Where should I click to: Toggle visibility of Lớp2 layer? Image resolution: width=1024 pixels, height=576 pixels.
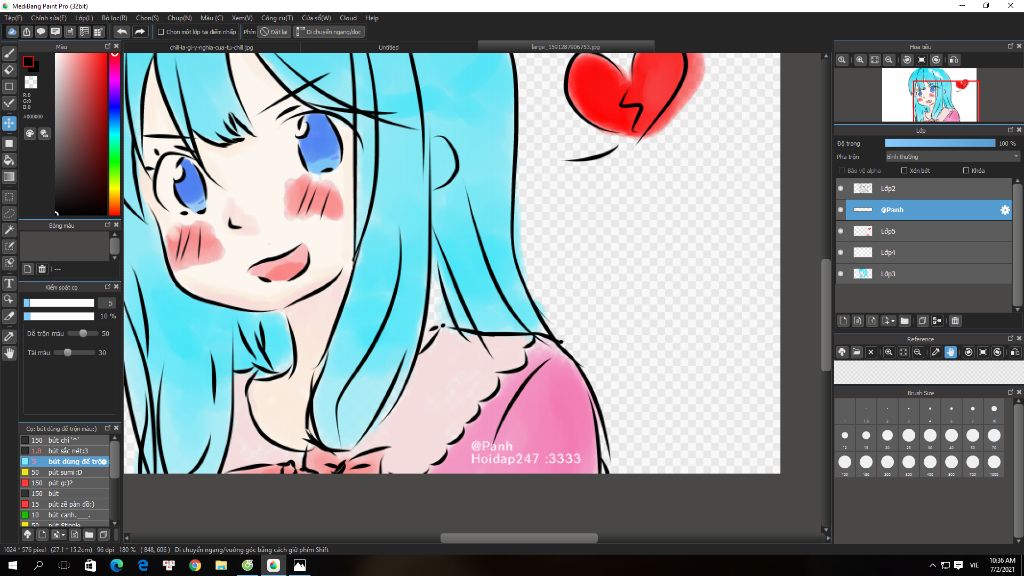click(x=841, y=188)
